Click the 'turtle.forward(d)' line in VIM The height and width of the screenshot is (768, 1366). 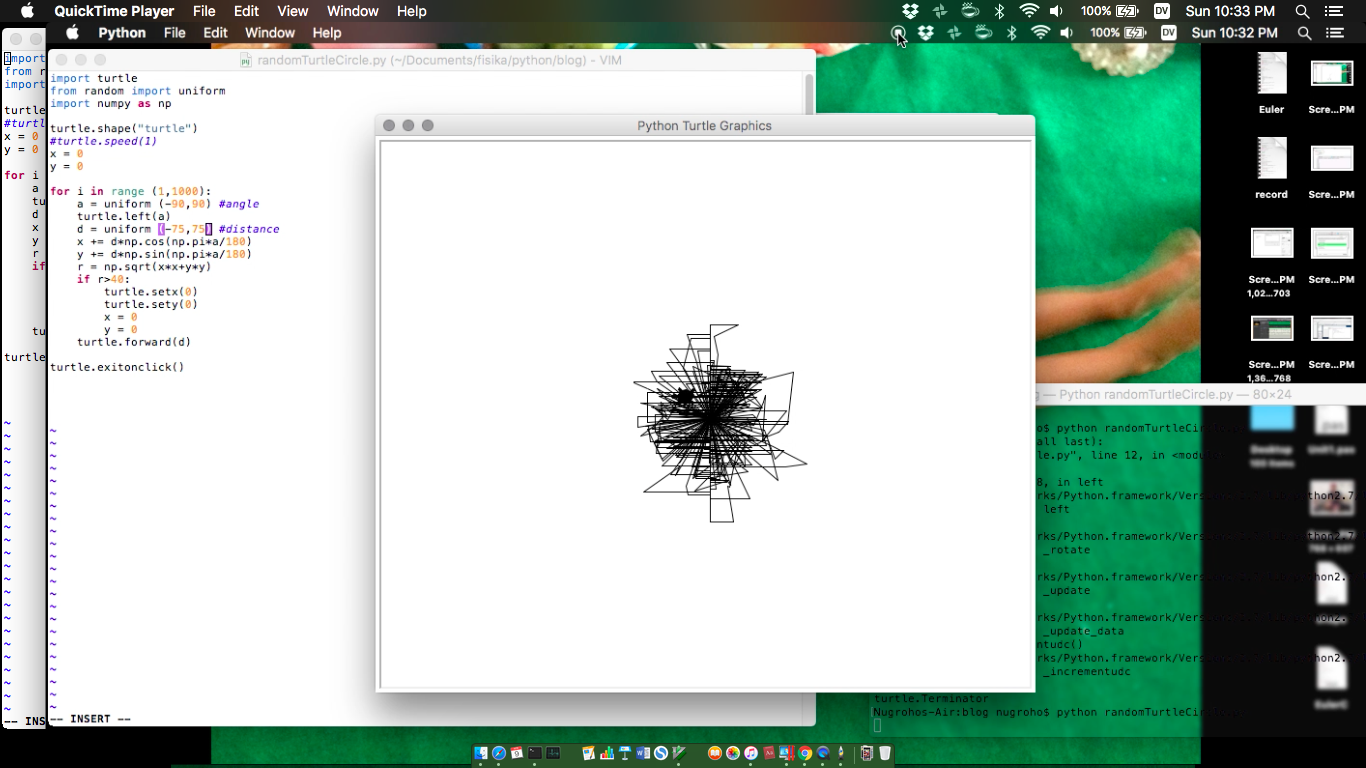pos(134,342)
